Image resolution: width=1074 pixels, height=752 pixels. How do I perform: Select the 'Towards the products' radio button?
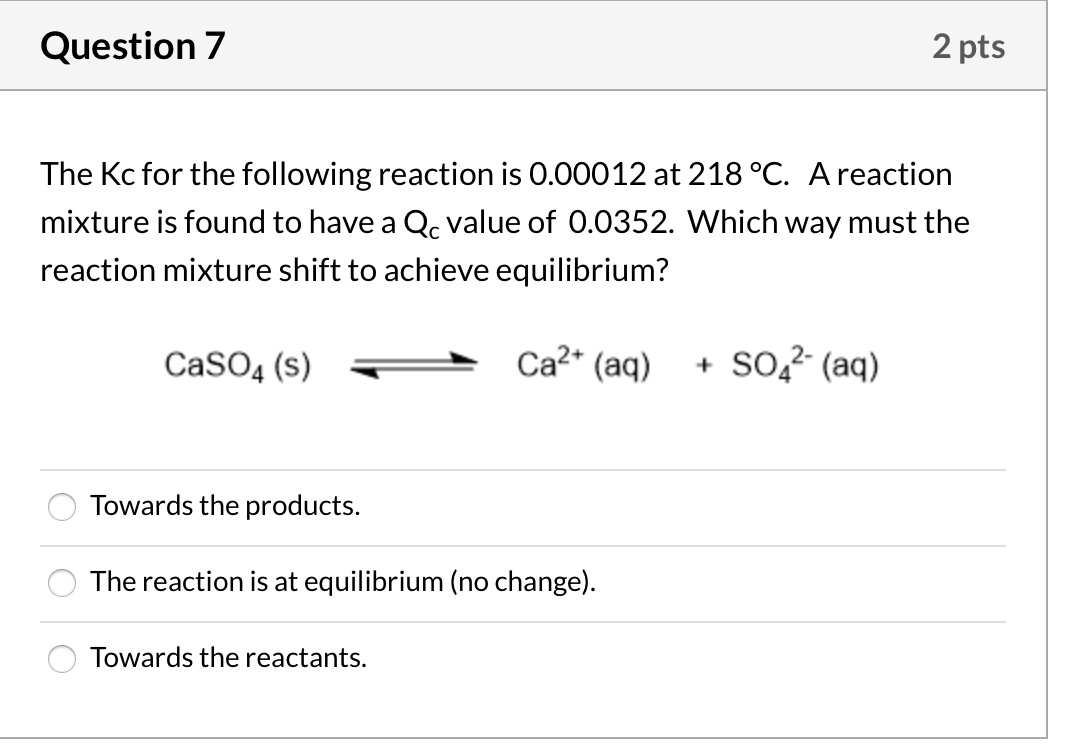click(x=61, y=507)
